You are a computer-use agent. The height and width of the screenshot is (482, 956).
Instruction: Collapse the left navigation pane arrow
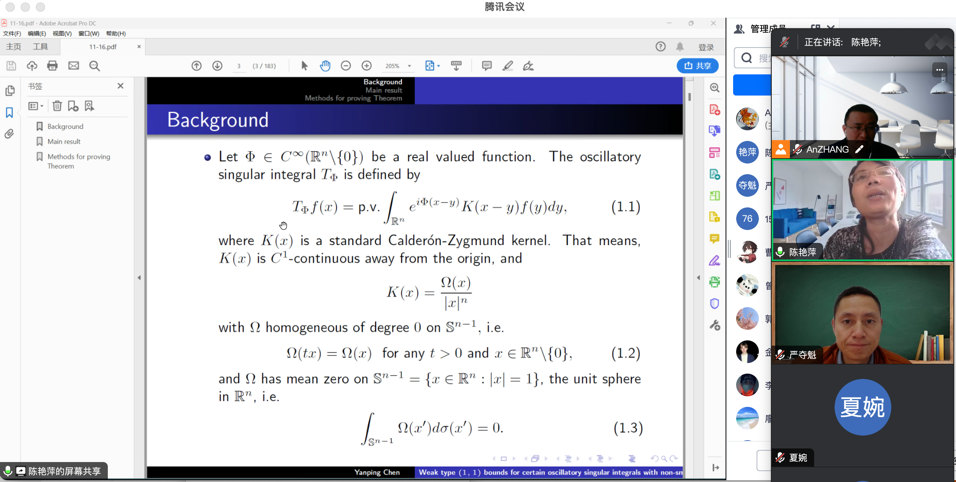coord(139,278)
